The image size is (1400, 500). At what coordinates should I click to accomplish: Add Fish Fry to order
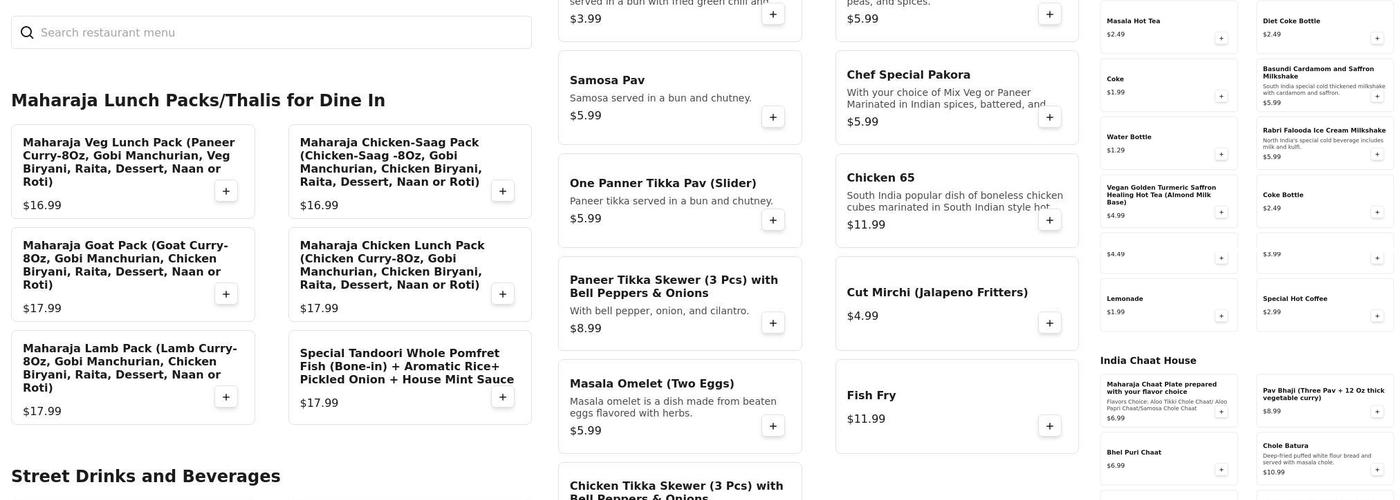(x=1050, y=426)
